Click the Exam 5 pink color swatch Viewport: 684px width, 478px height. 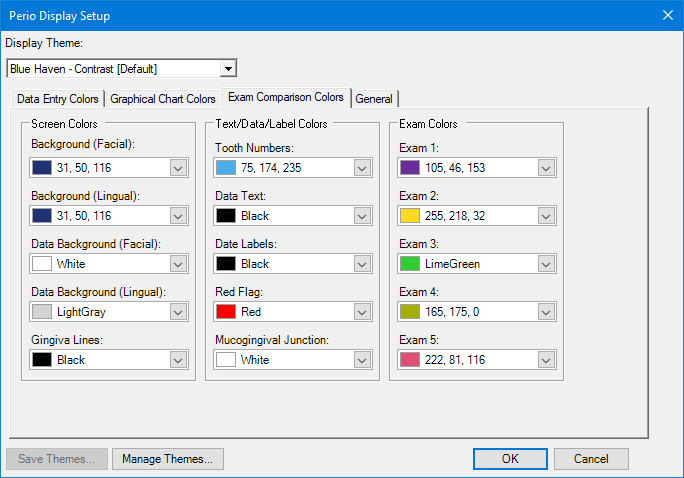pyautogui.click(x=409, y=360)
